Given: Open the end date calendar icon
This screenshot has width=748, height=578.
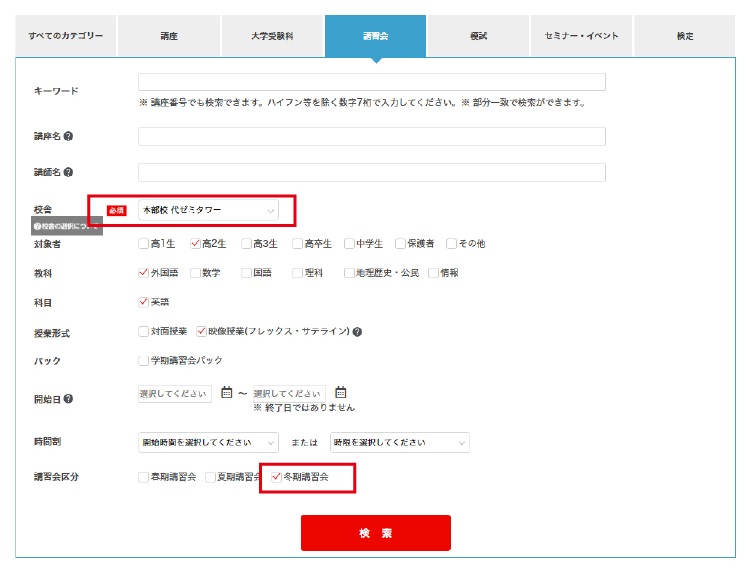Looking at the screenshot, I should click(x=341, y=393).
